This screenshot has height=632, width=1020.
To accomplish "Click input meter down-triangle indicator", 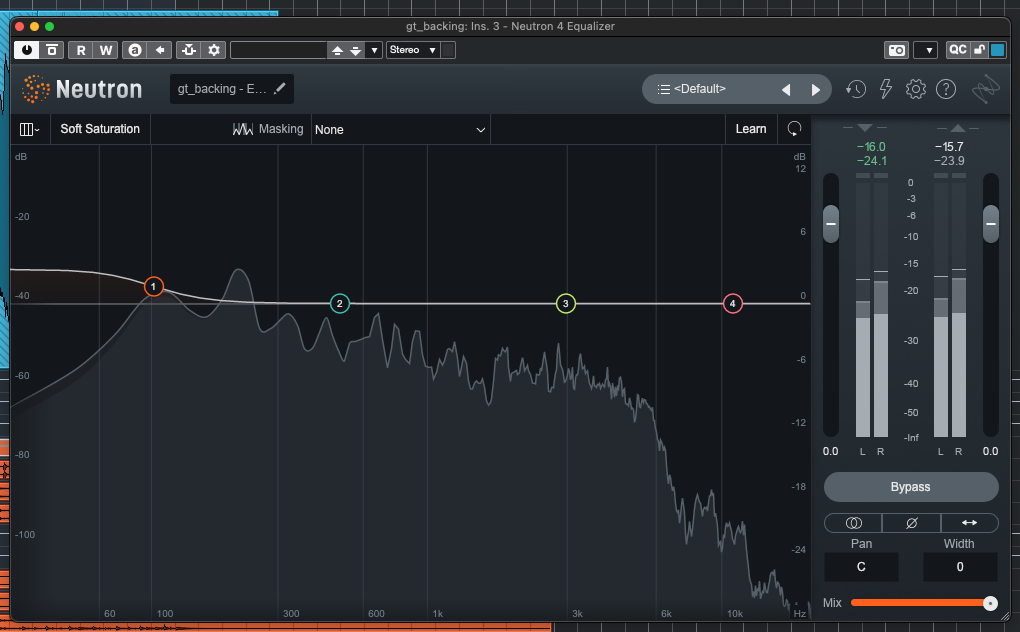I will click(865, 127).
